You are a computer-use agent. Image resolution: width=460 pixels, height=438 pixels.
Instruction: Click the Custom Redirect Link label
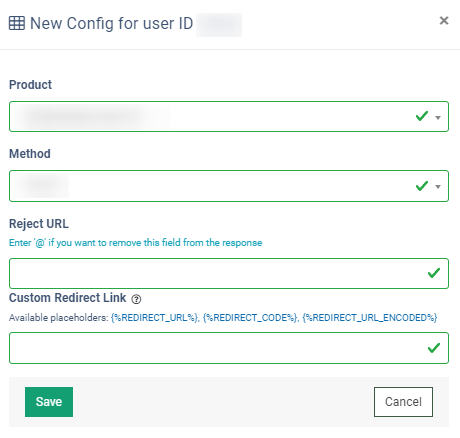(67, 298)
